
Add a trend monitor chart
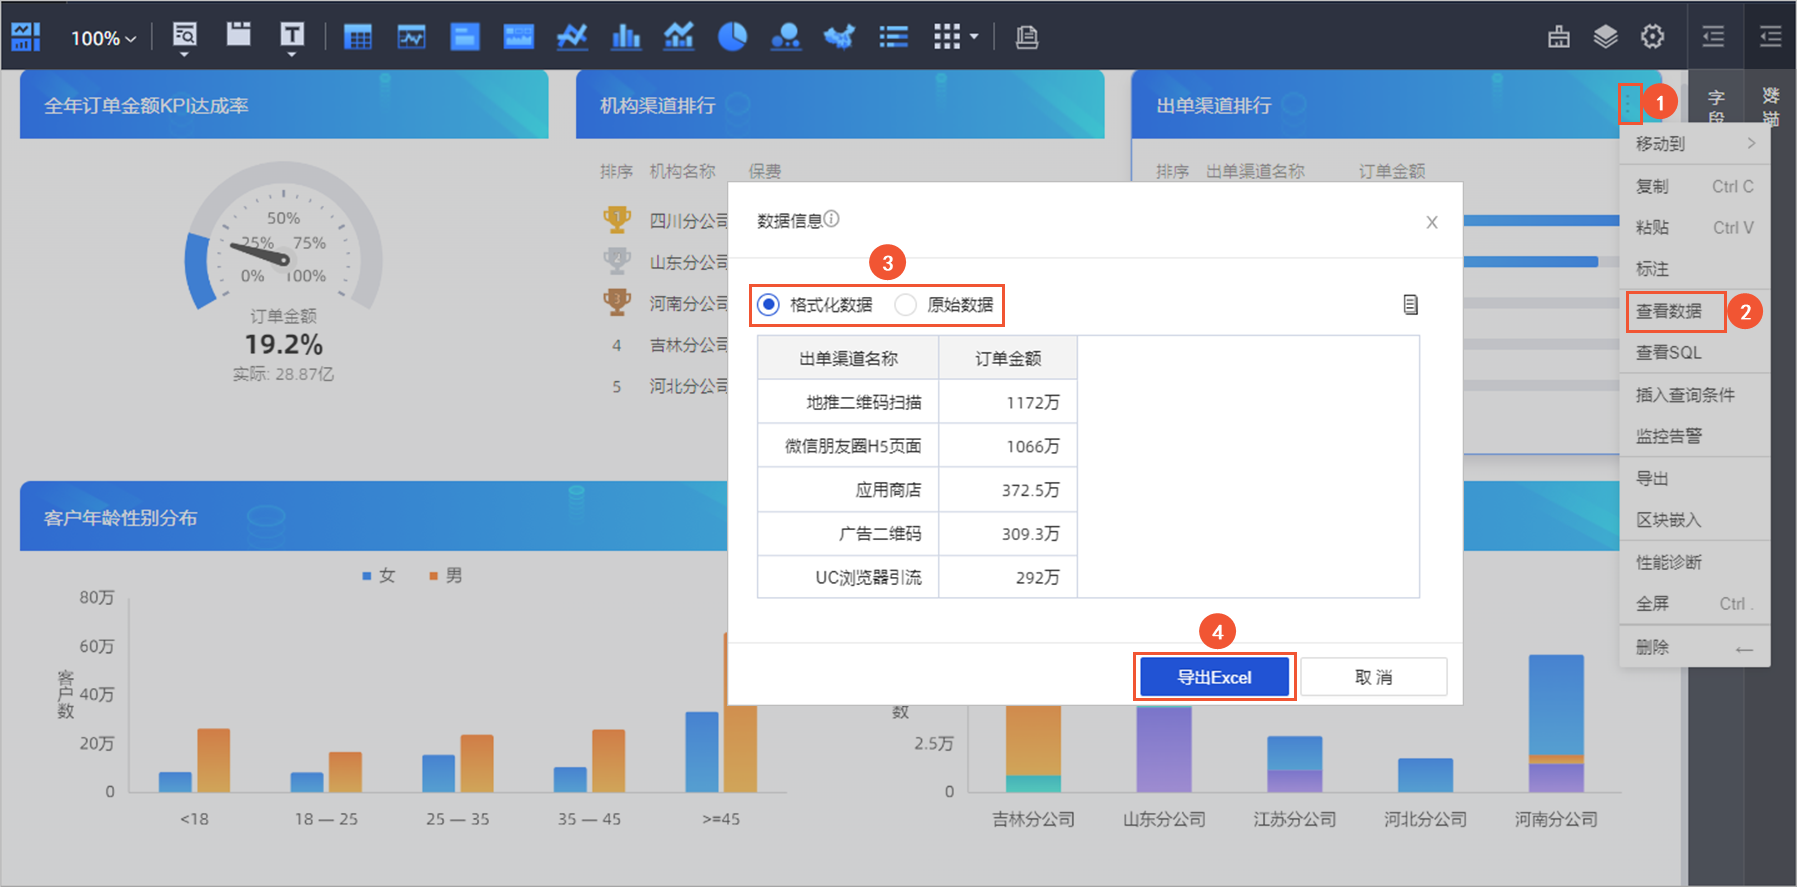[411, 37]
